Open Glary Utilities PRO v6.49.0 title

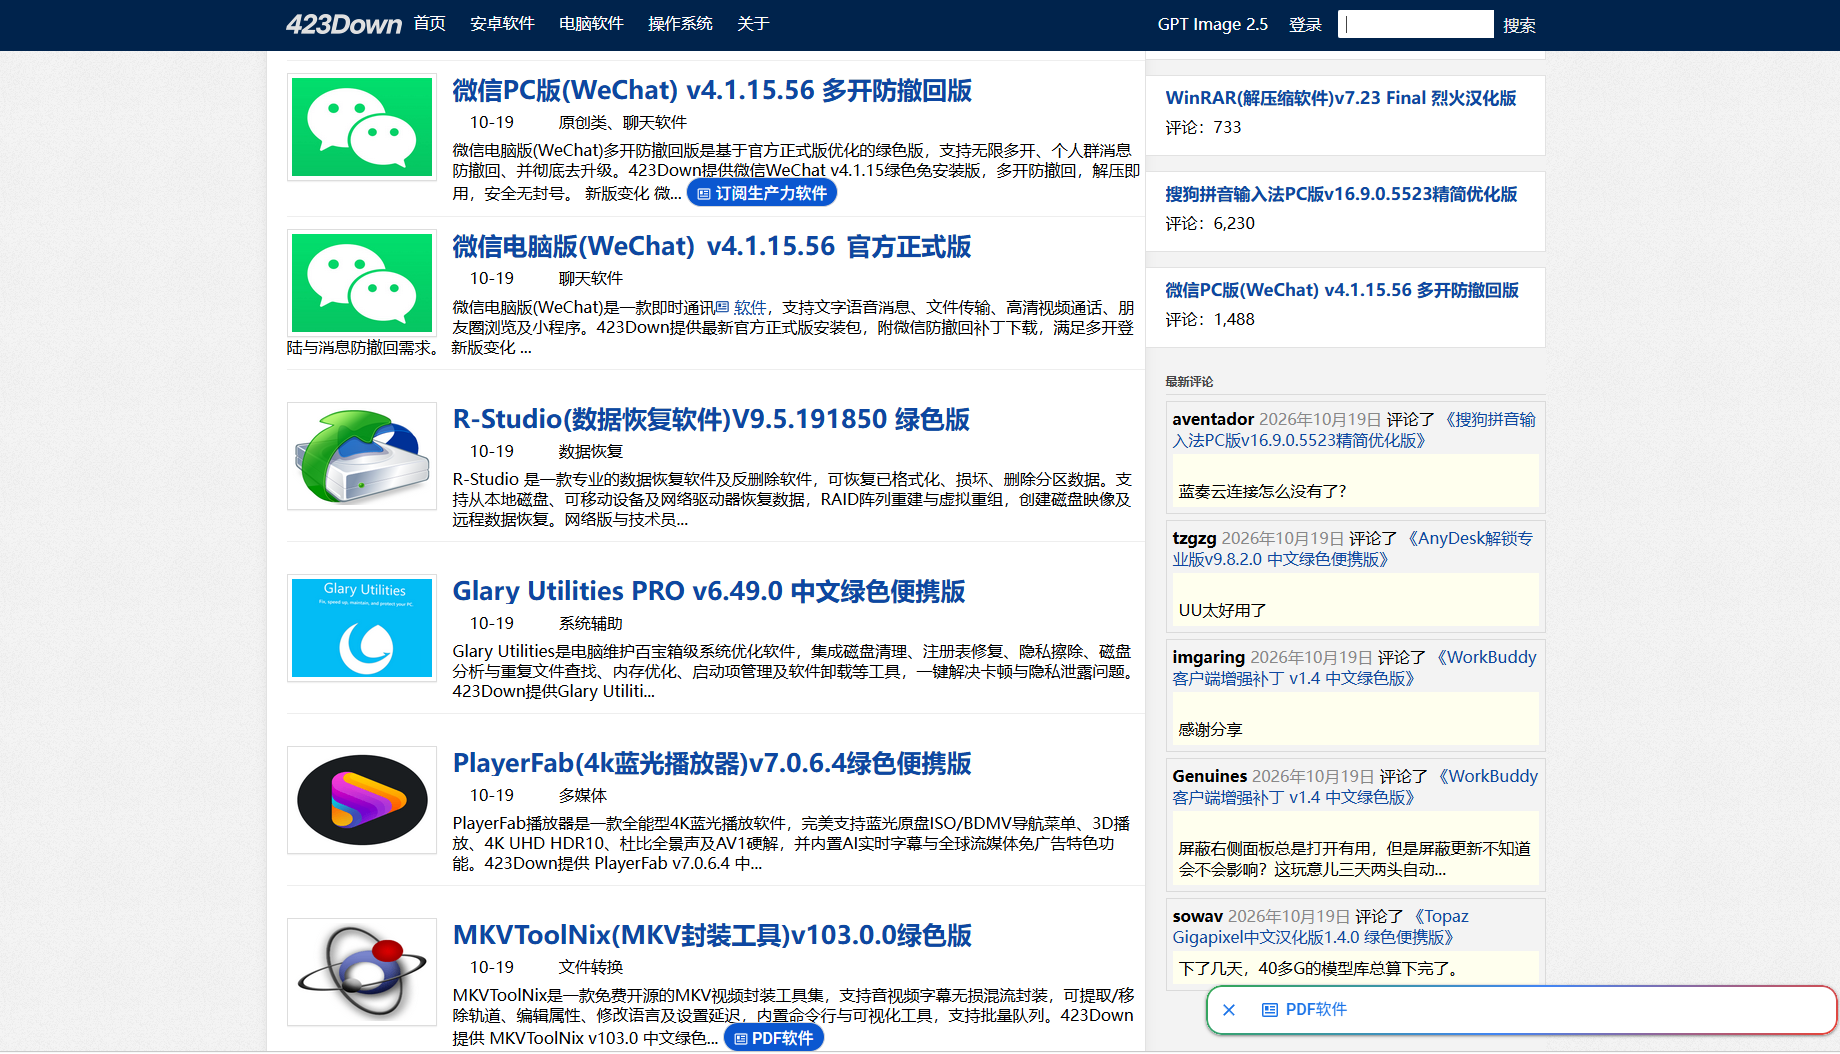(709, 591)
